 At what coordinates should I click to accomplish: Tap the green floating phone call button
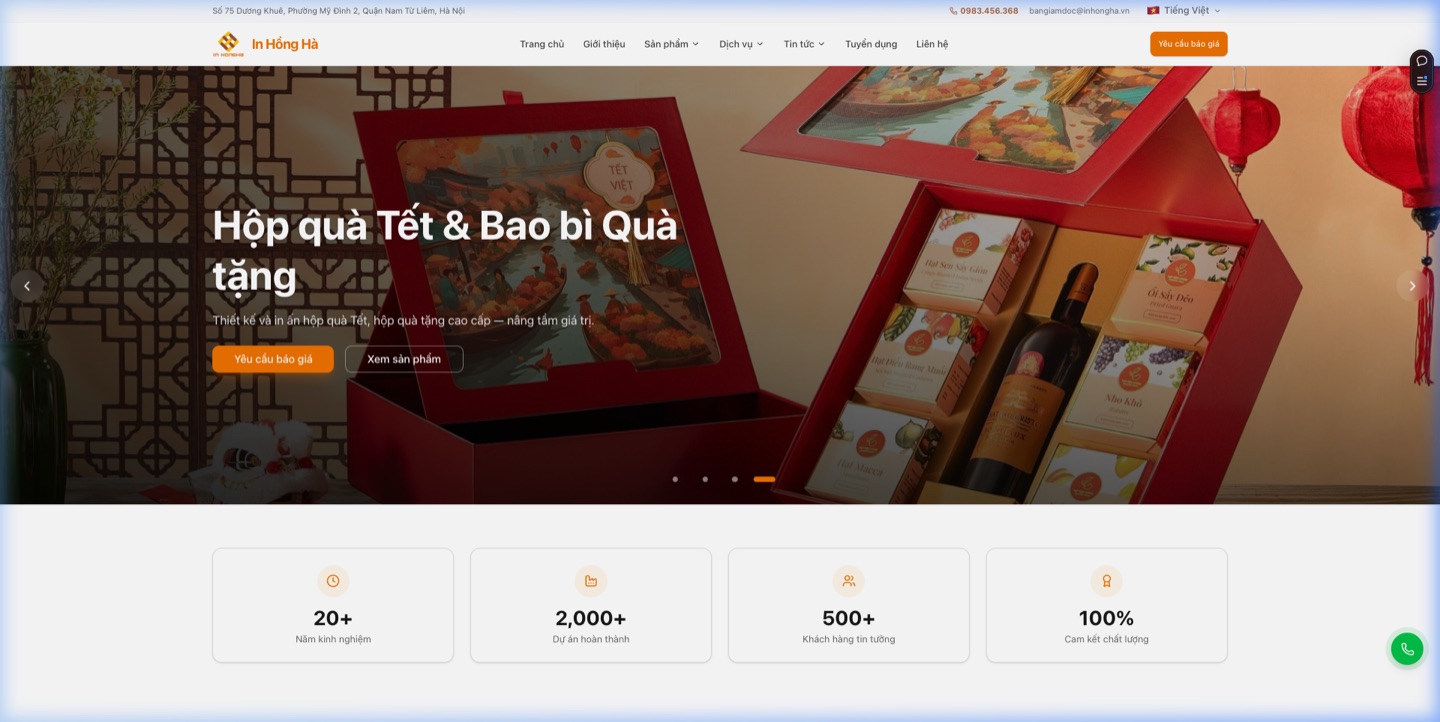click(x=1406, y=648)
